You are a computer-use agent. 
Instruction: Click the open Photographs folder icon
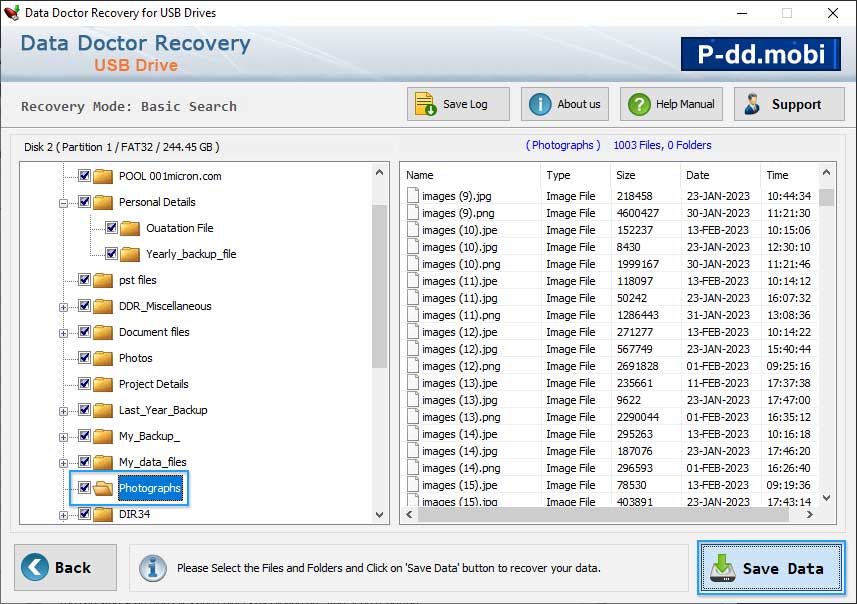103,488
